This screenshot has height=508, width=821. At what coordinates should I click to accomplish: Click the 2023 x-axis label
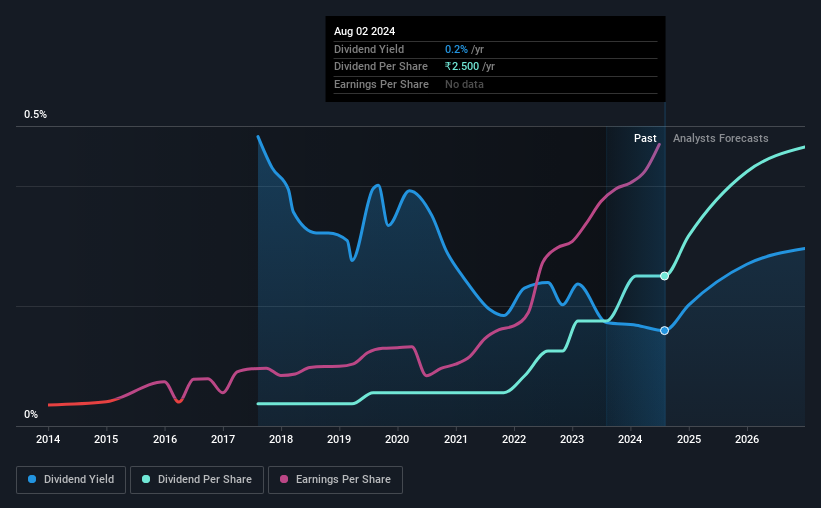pyautogui.click(x=572, y=439)
